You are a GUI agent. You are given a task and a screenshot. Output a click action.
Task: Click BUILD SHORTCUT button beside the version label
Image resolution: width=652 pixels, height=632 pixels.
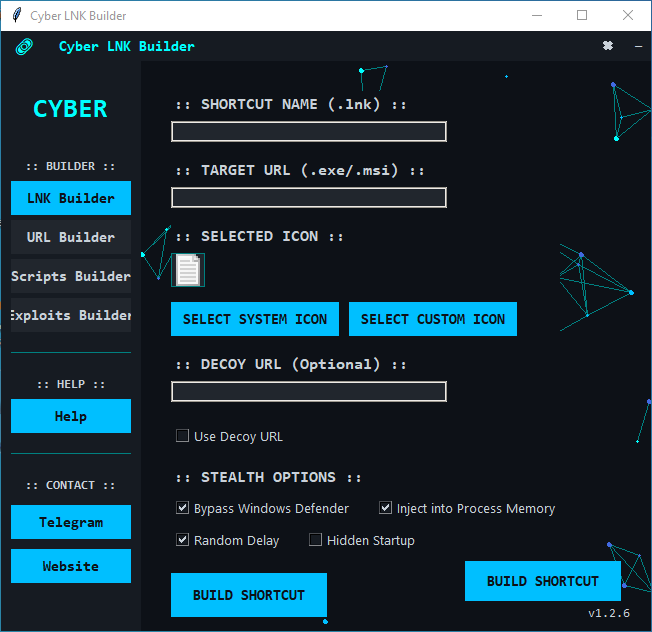click(x=543, y=581)
